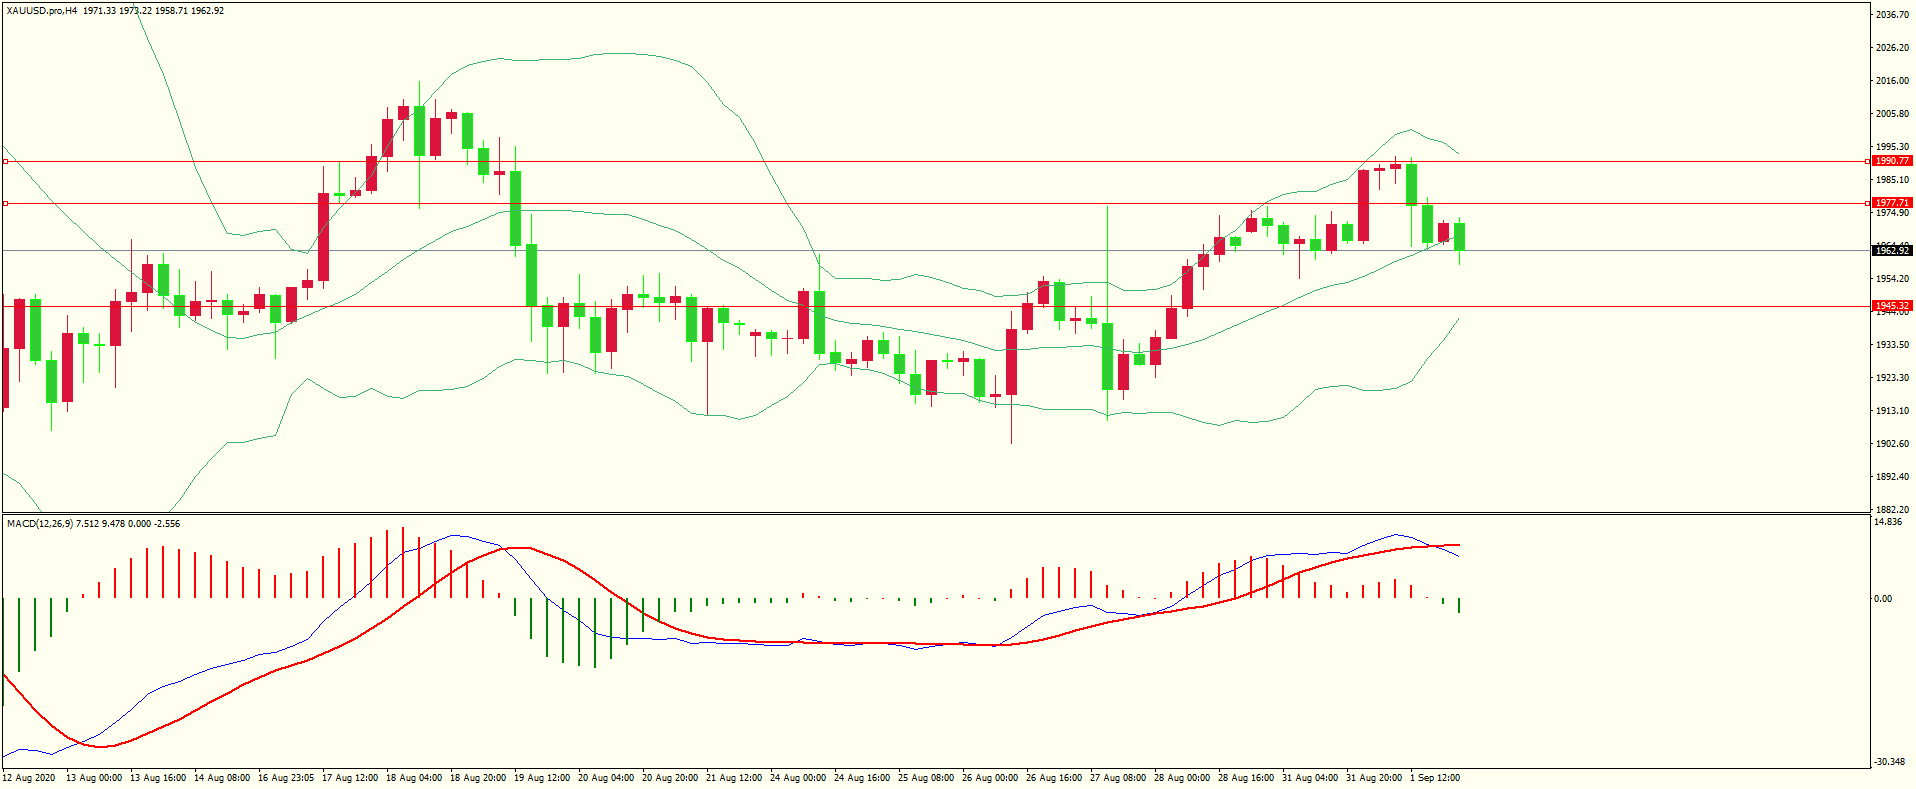Click the 1892.40 price axis value
Image resolution: width=1916 pixels, height=789 pixels.
tap(1892, 477)
